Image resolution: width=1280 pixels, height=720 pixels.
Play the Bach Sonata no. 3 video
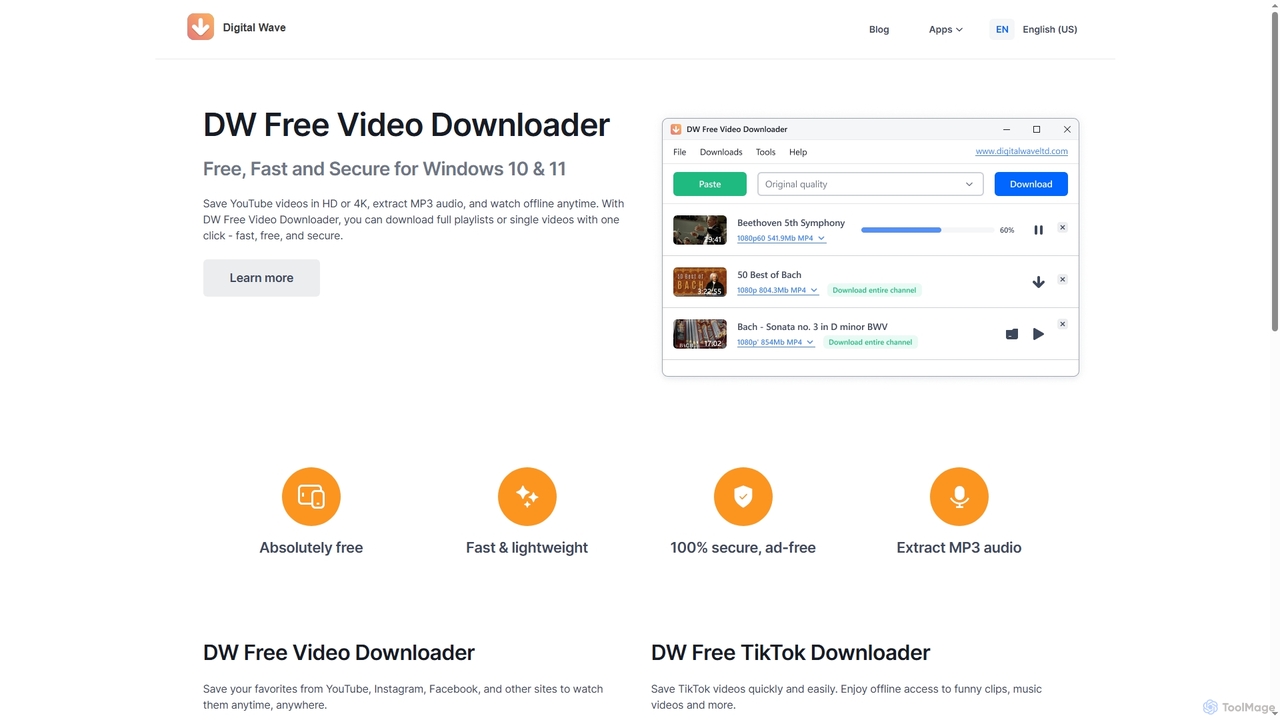coord(1038,334)
